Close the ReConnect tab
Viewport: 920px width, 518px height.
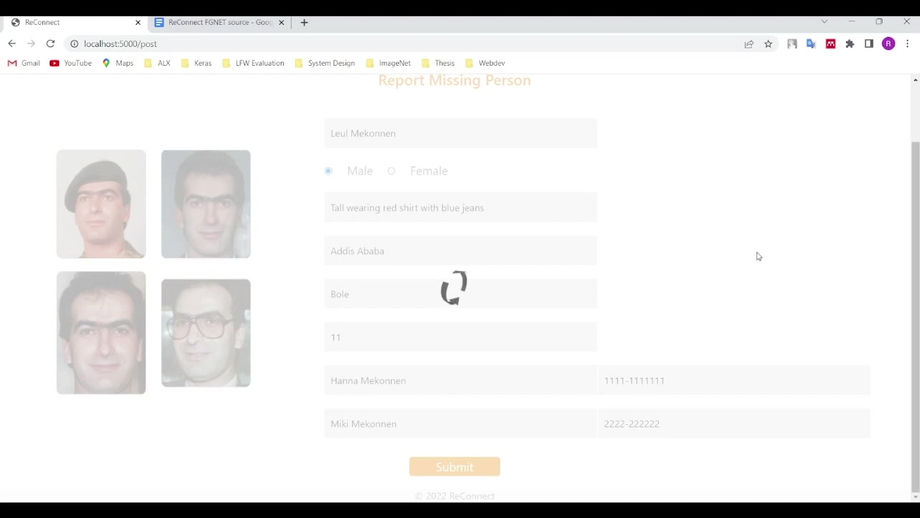click(x=138, y=22)
